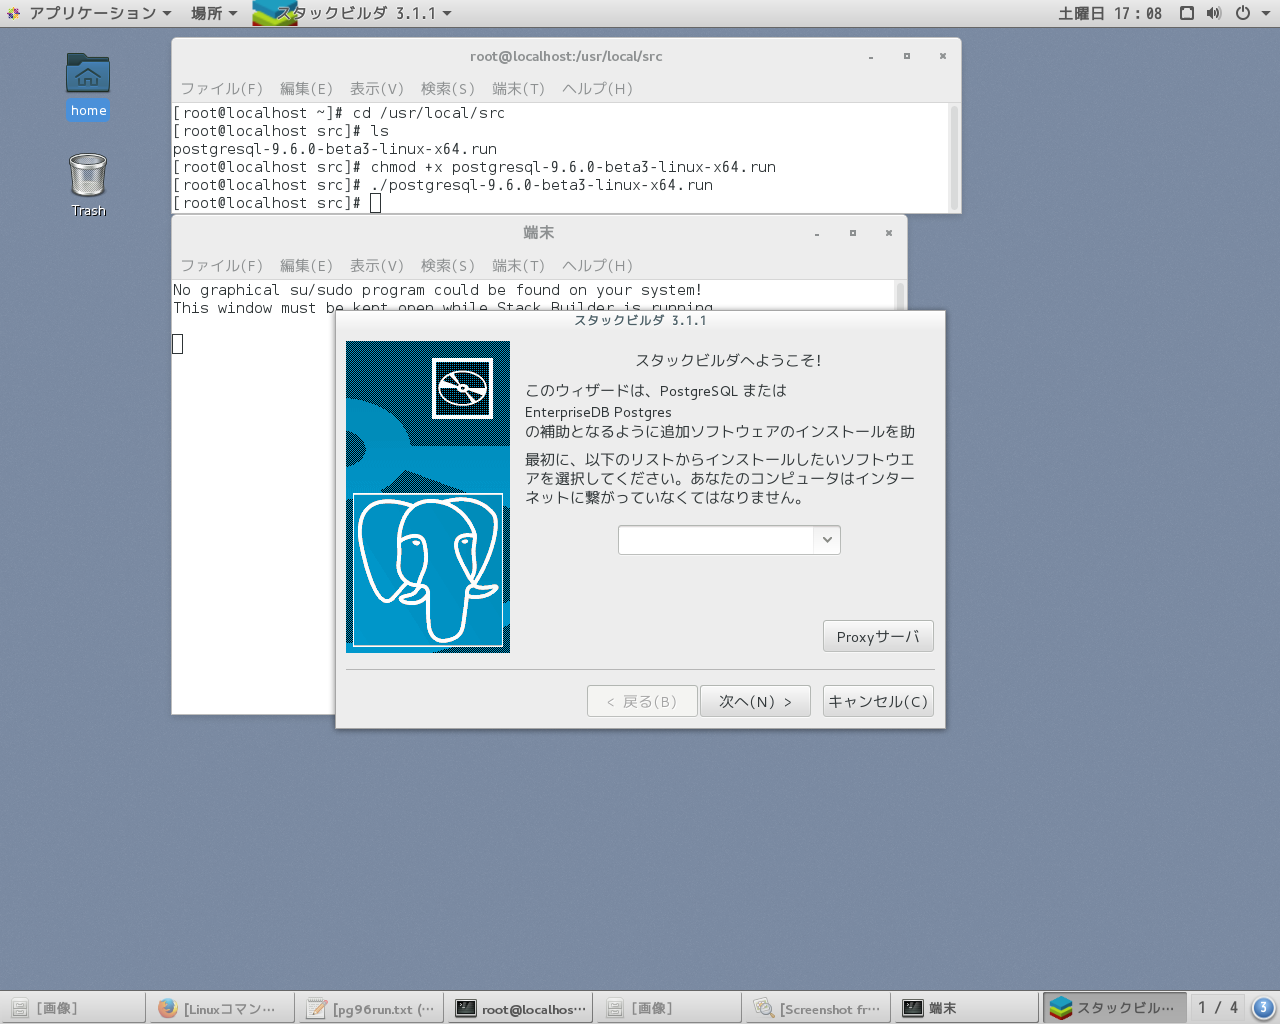The width and height of the screenshot is (1280, 1024).
Task: Switch to second [画像] taskbar item
Action: click(x=668, y=1008)
